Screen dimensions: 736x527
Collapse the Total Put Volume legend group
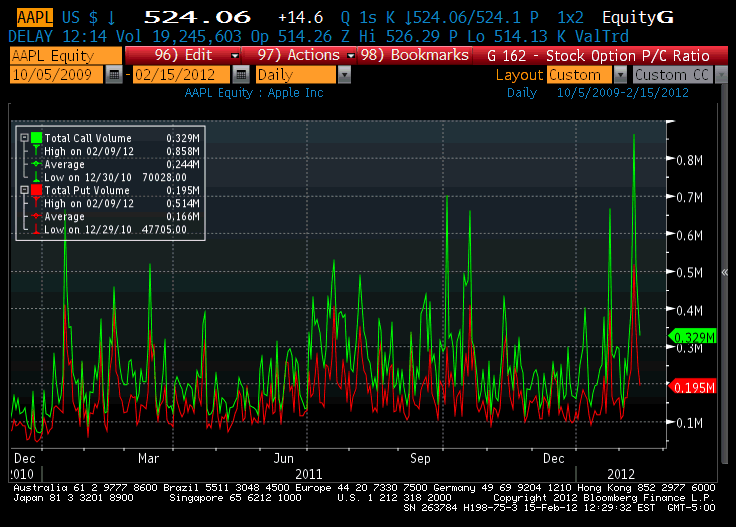[x=24, y=190]
